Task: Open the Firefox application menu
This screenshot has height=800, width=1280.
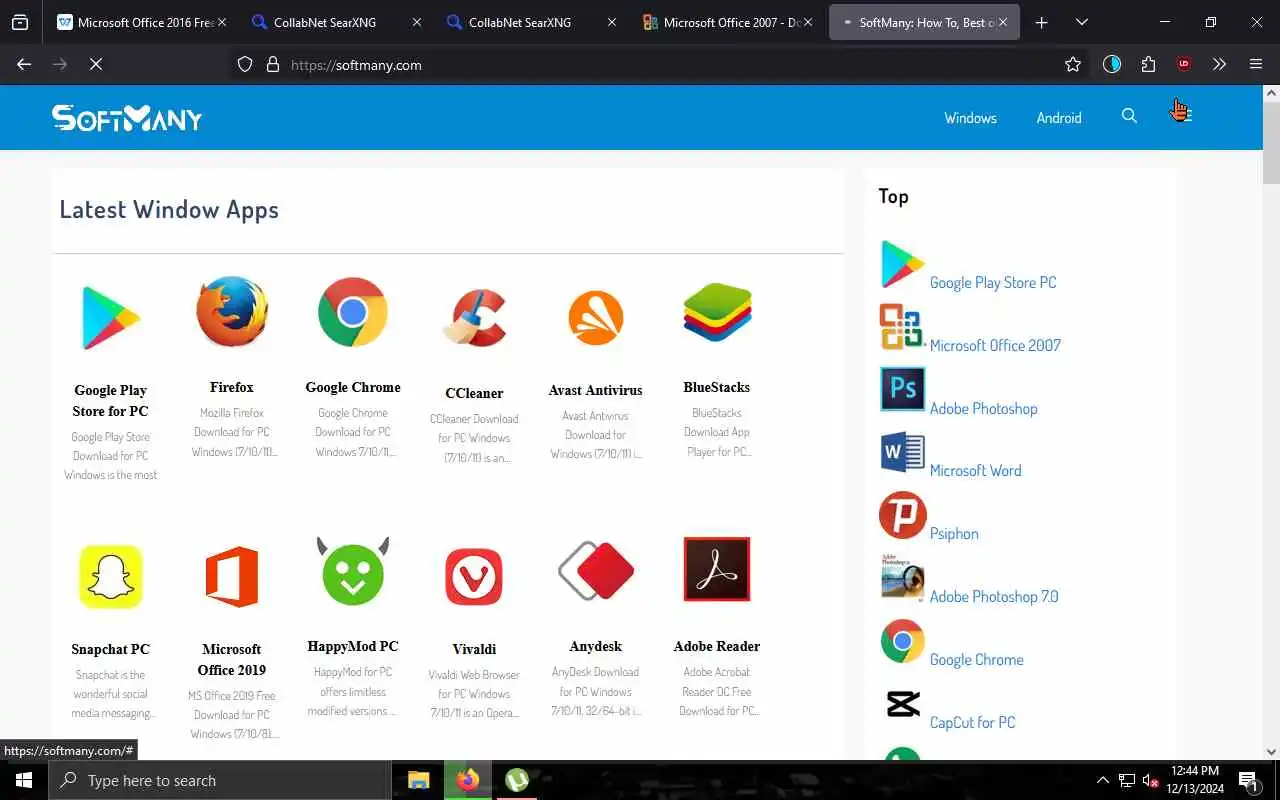Action: click(1256, 64)
